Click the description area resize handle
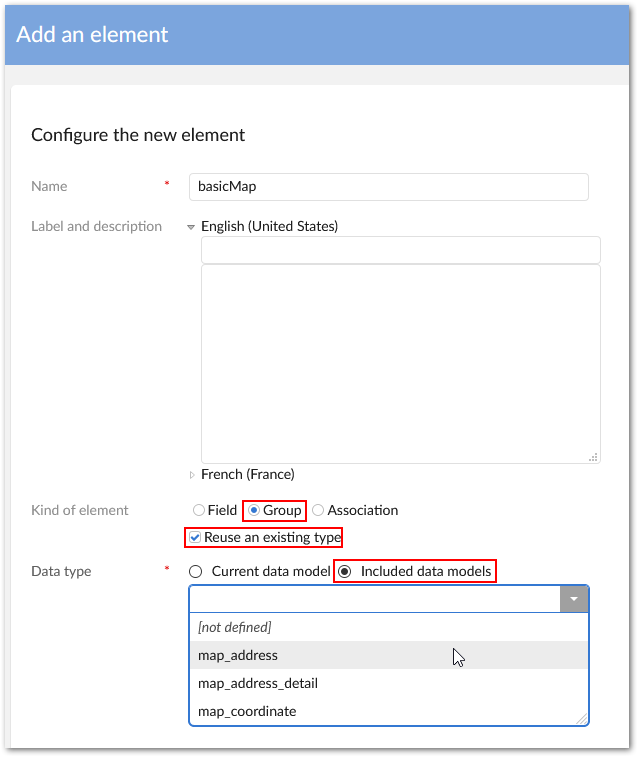Image resolution: width=638 pixels, height=757 pixels. tap(593, 456)
